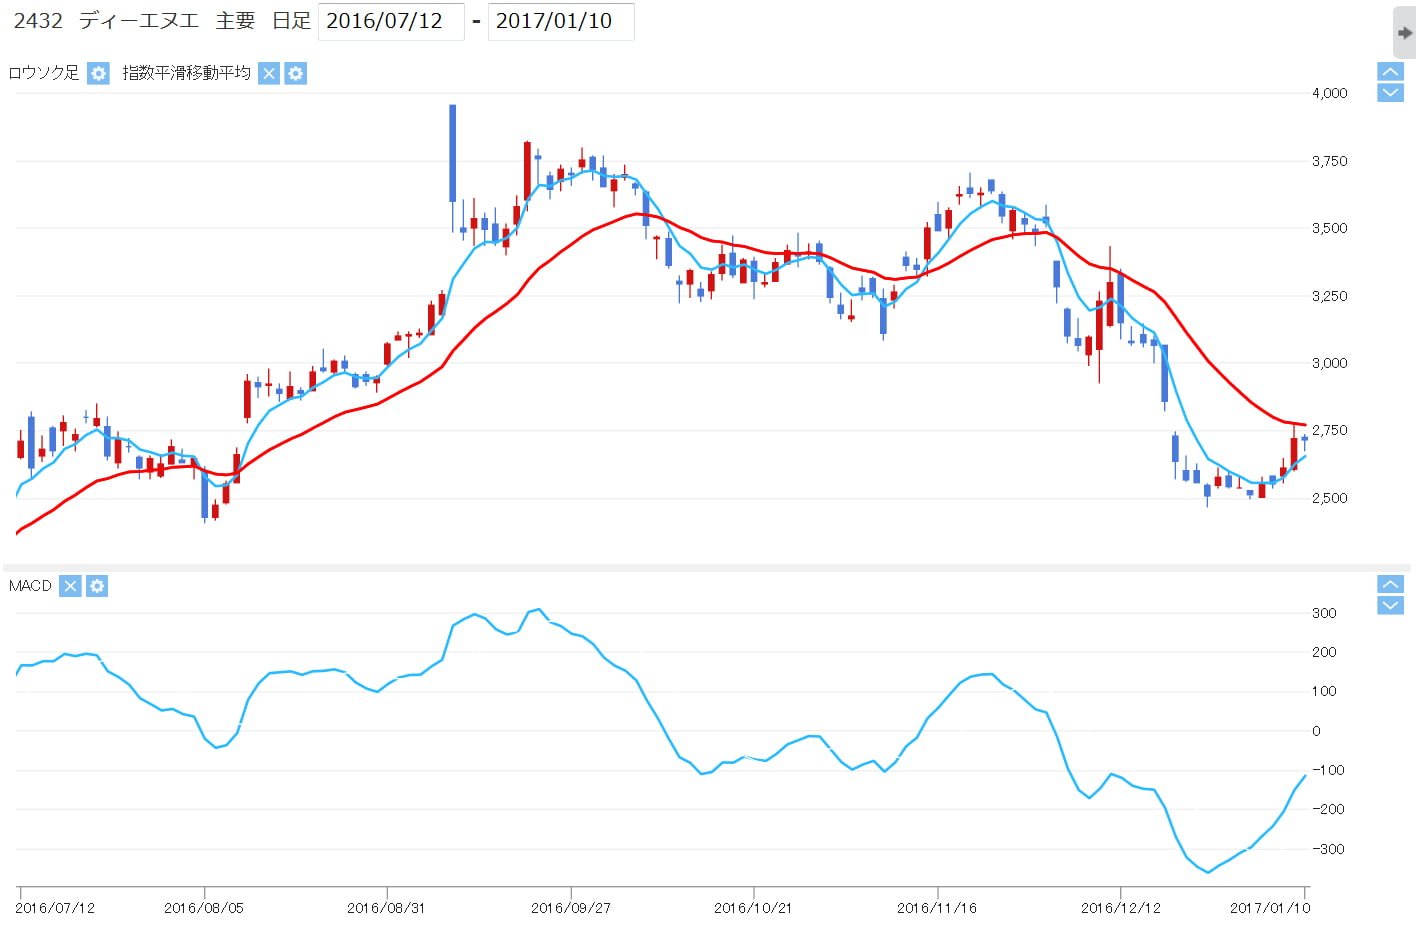This screenshot has width=1416, height=925.
Task: Remove the MACD indicator
Action: click(70, 586)
